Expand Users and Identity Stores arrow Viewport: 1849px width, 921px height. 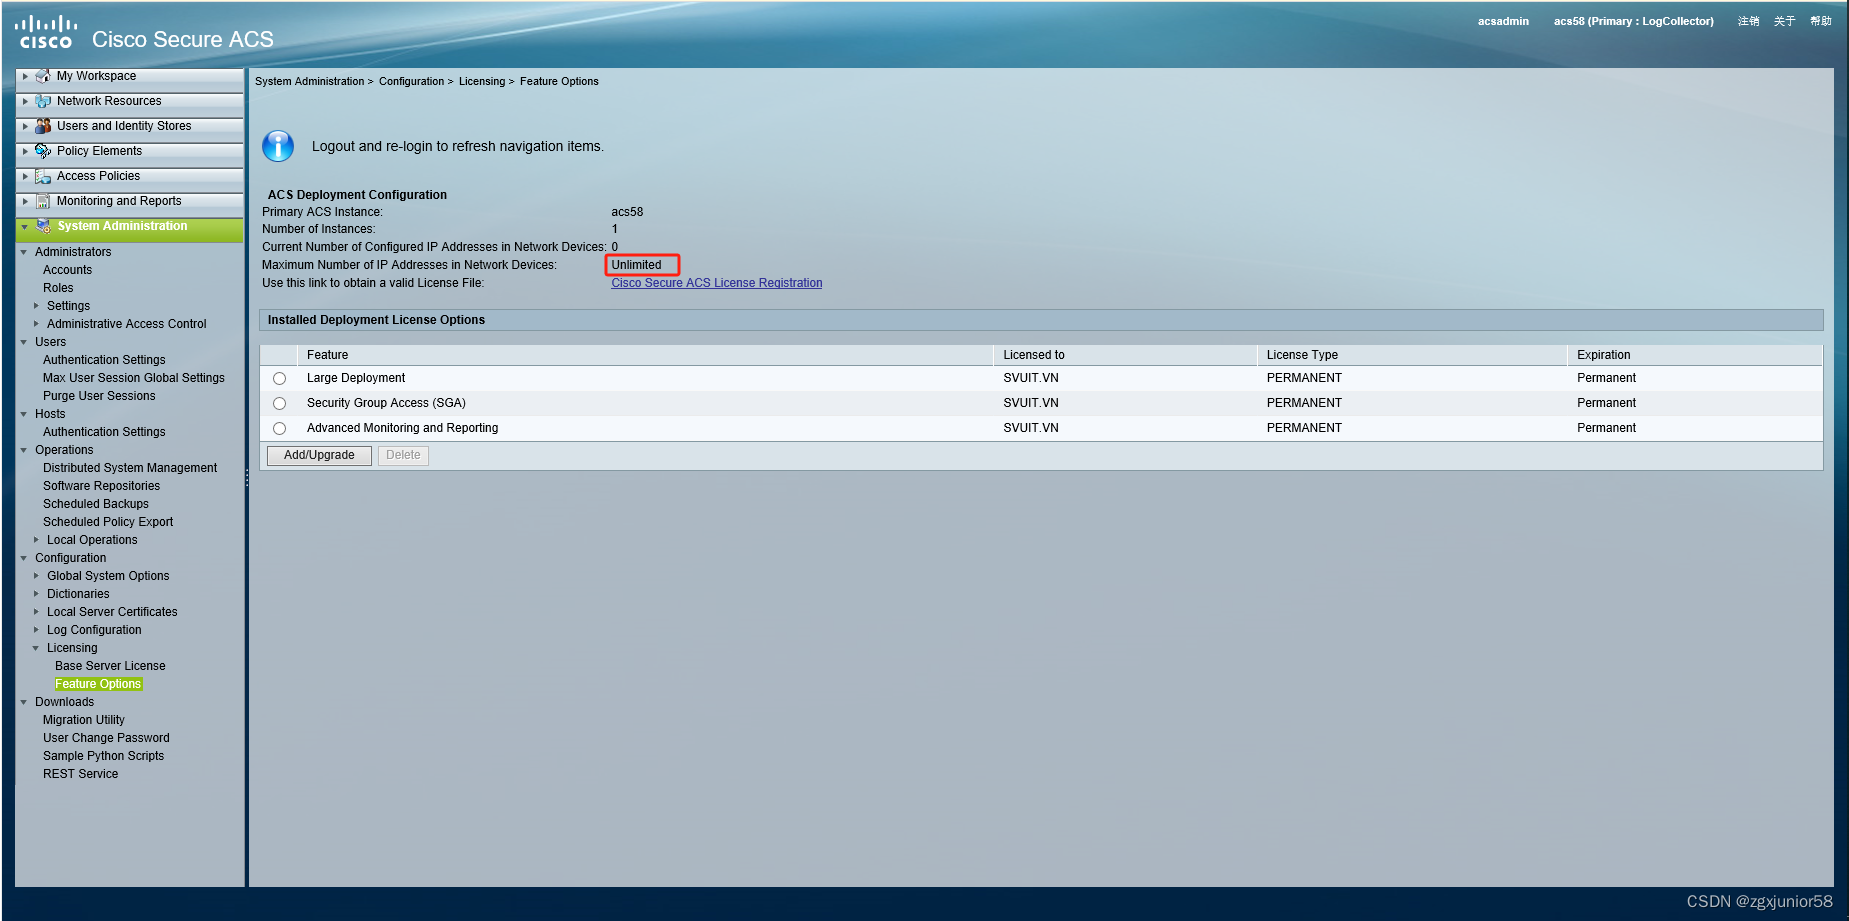pos(25,126)
